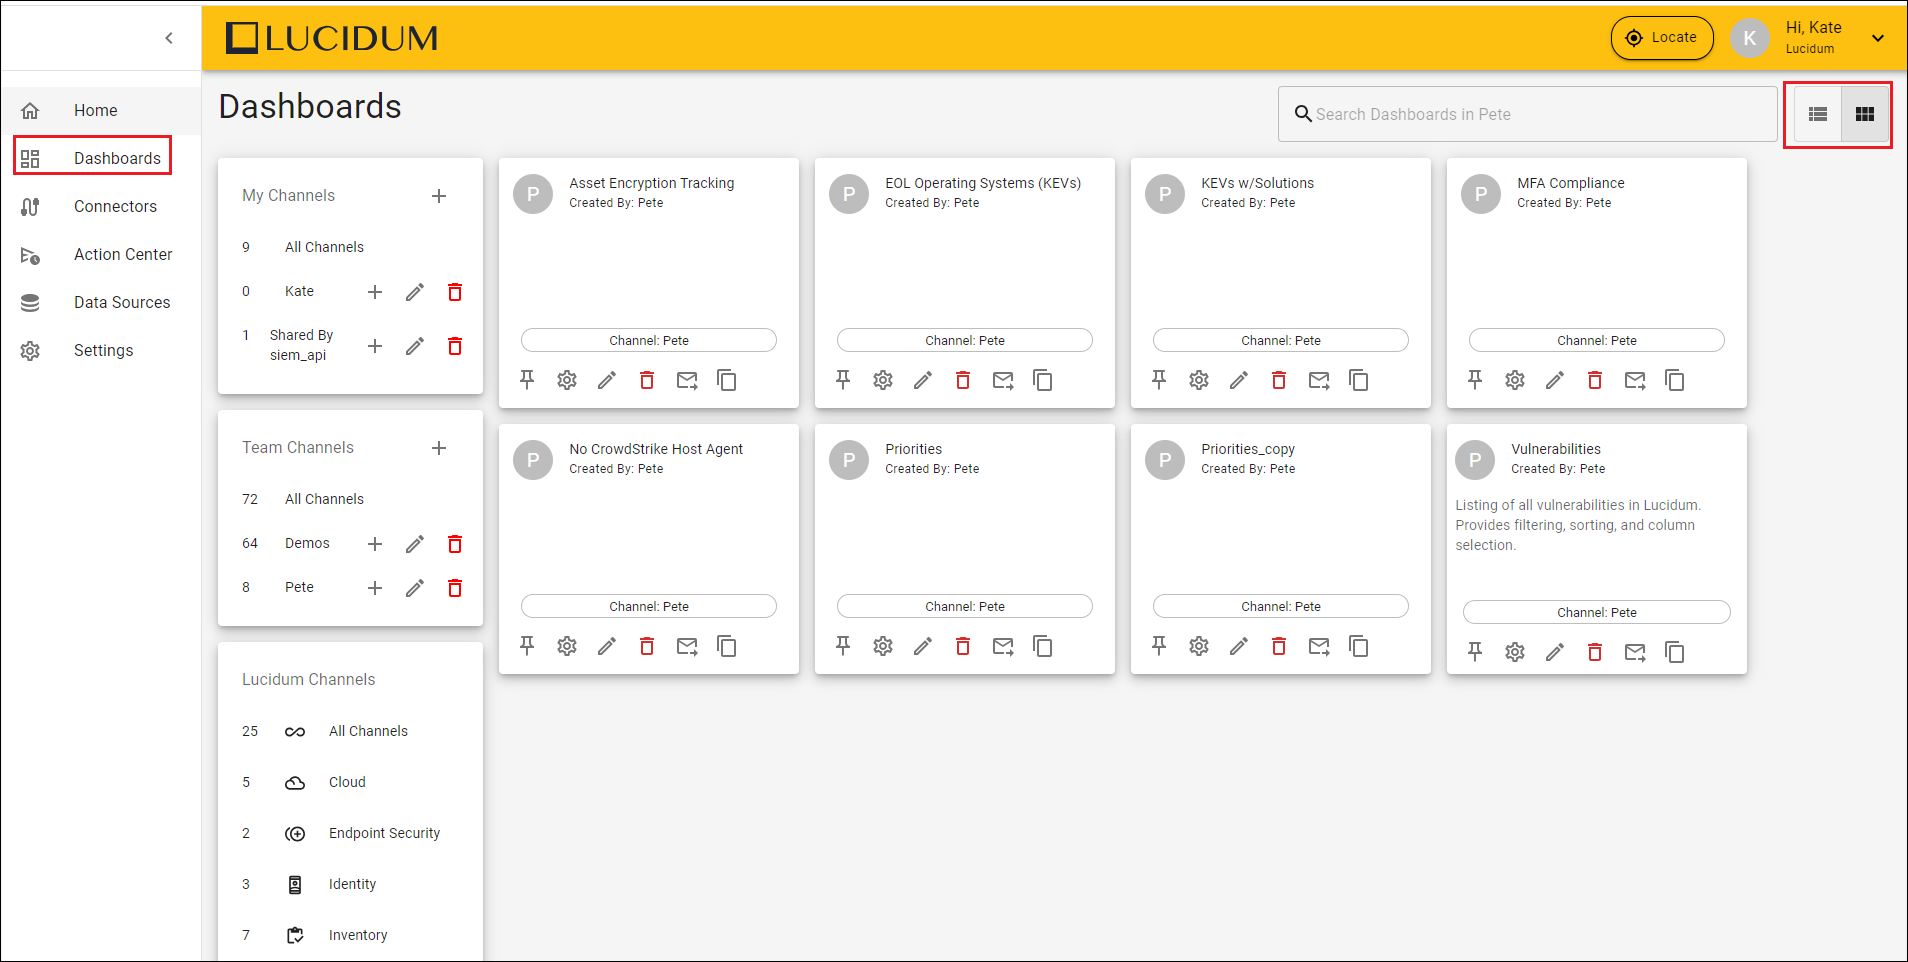Open No CrowdStrike Host Agent dashboard
Image resolution: width=1908 pixels, height=962 pixels.
coord(656,449)
